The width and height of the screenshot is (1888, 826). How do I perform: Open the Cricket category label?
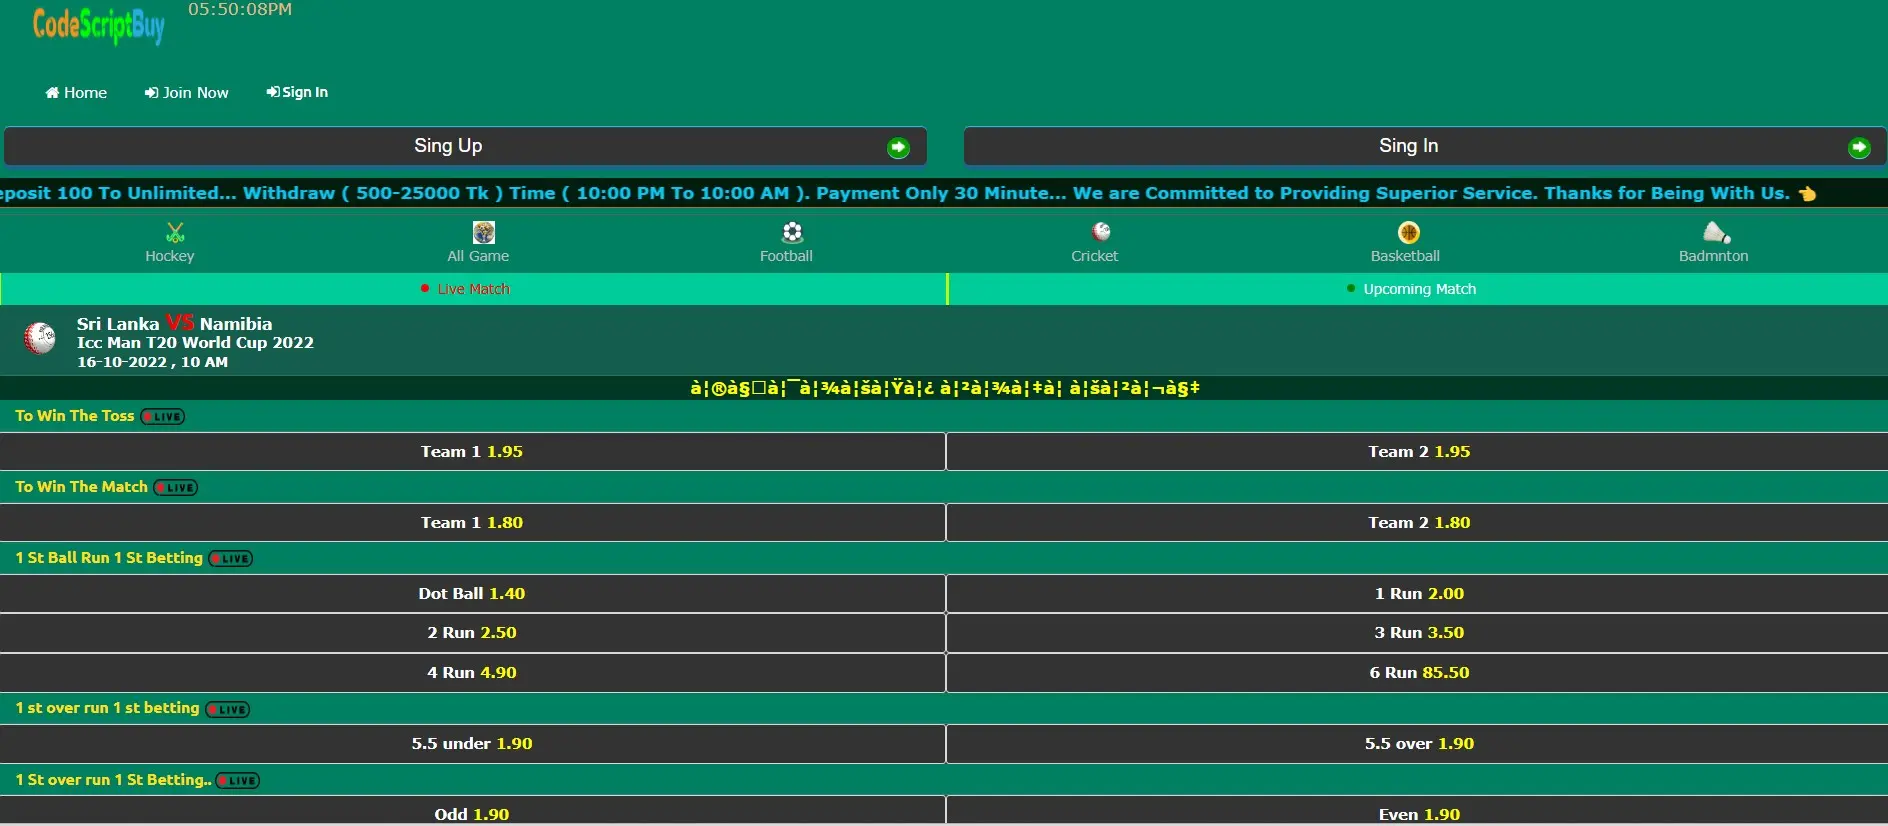[1094, 256]
